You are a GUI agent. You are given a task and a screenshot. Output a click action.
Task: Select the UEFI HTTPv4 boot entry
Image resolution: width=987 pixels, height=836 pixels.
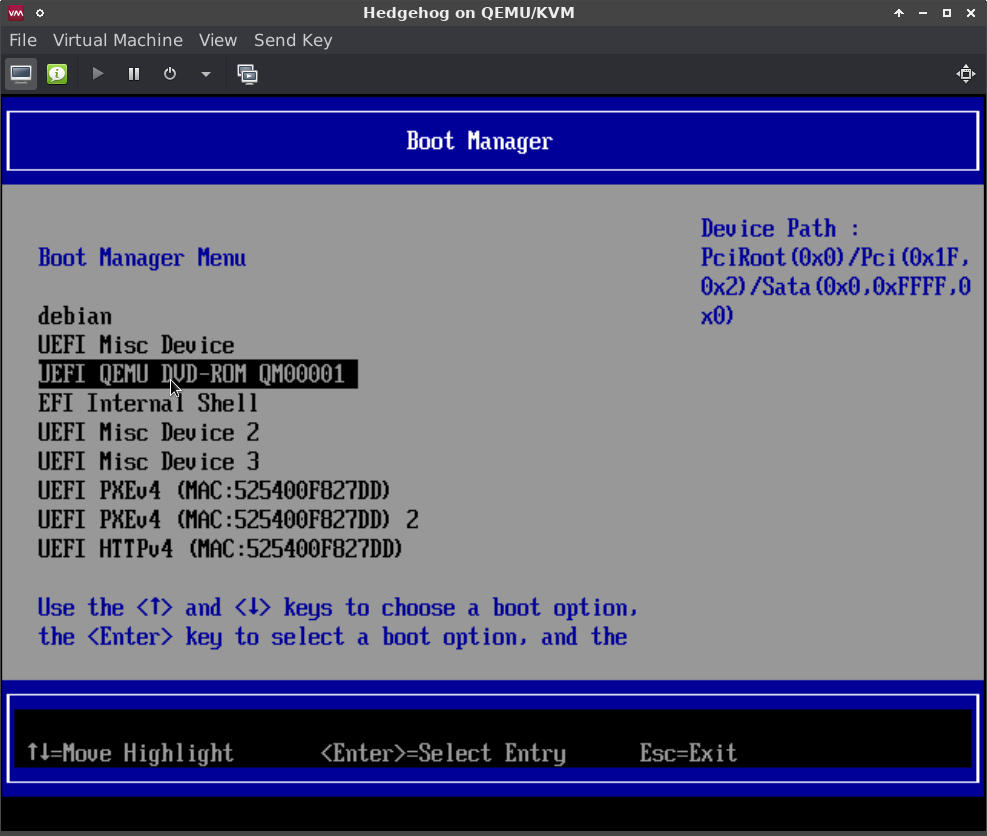(220, 549)
